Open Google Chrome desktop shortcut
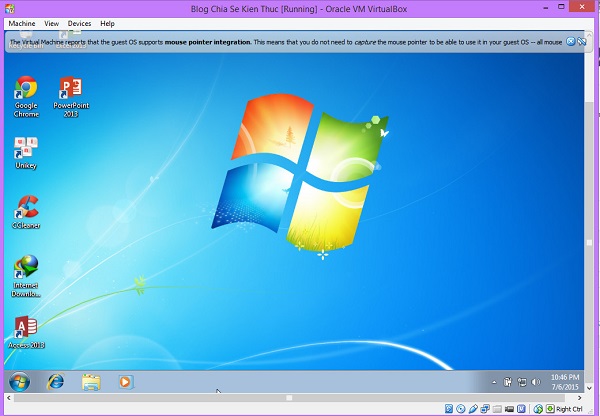 pos(26,96)
